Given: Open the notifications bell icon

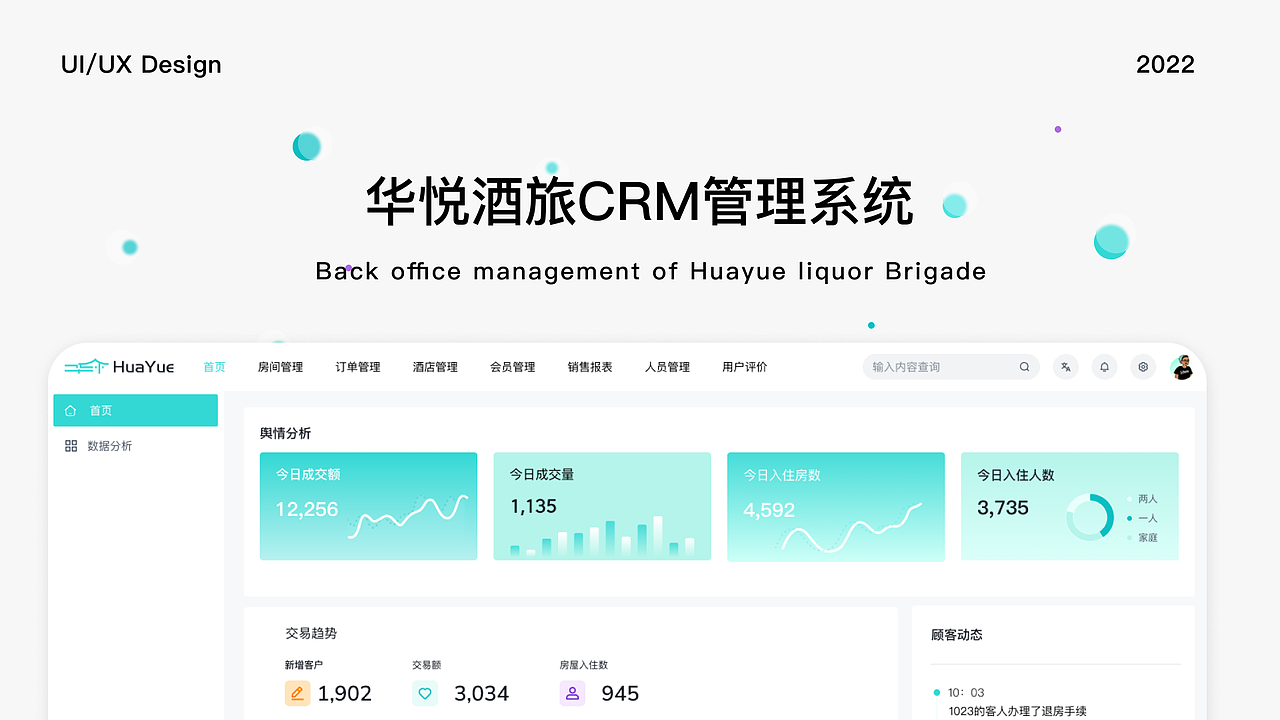Looking at the screenshot, I should click(x=1104, y=367).
